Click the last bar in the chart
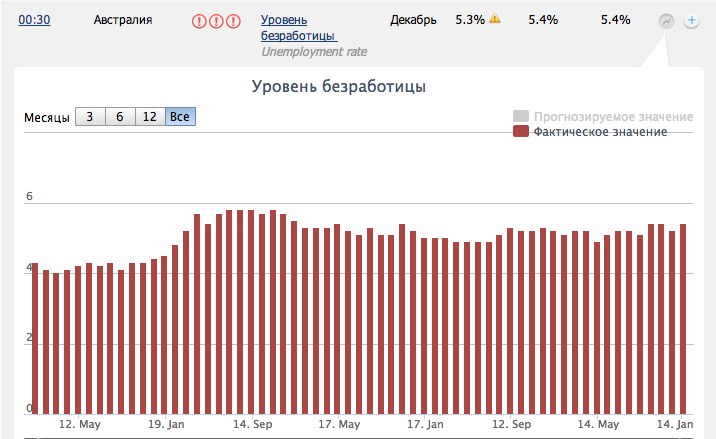Viewport: 716px width, 439px height. click(683, 319)
